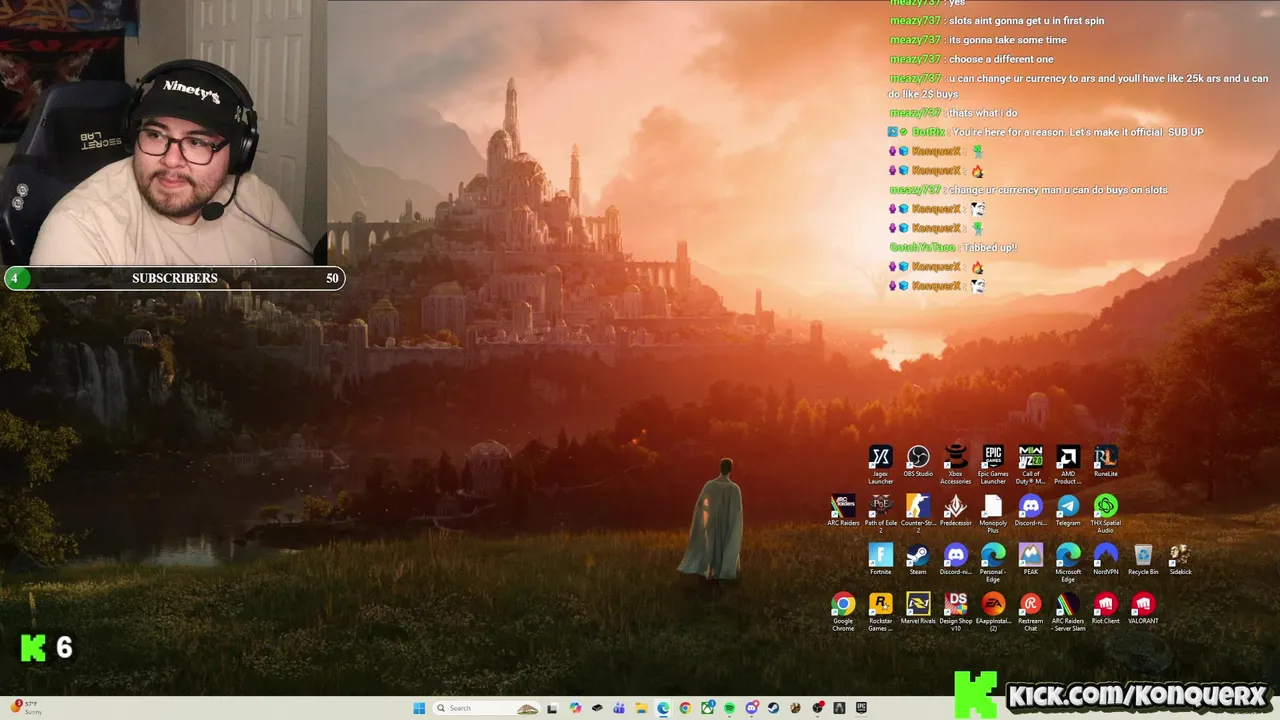
Task: Open the weather widget showing Sunny
Action: click(28, 708)
